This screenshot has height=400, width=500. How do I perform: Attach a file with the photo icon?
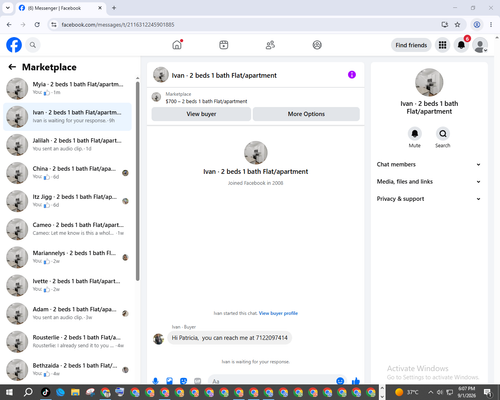(169, 381)
